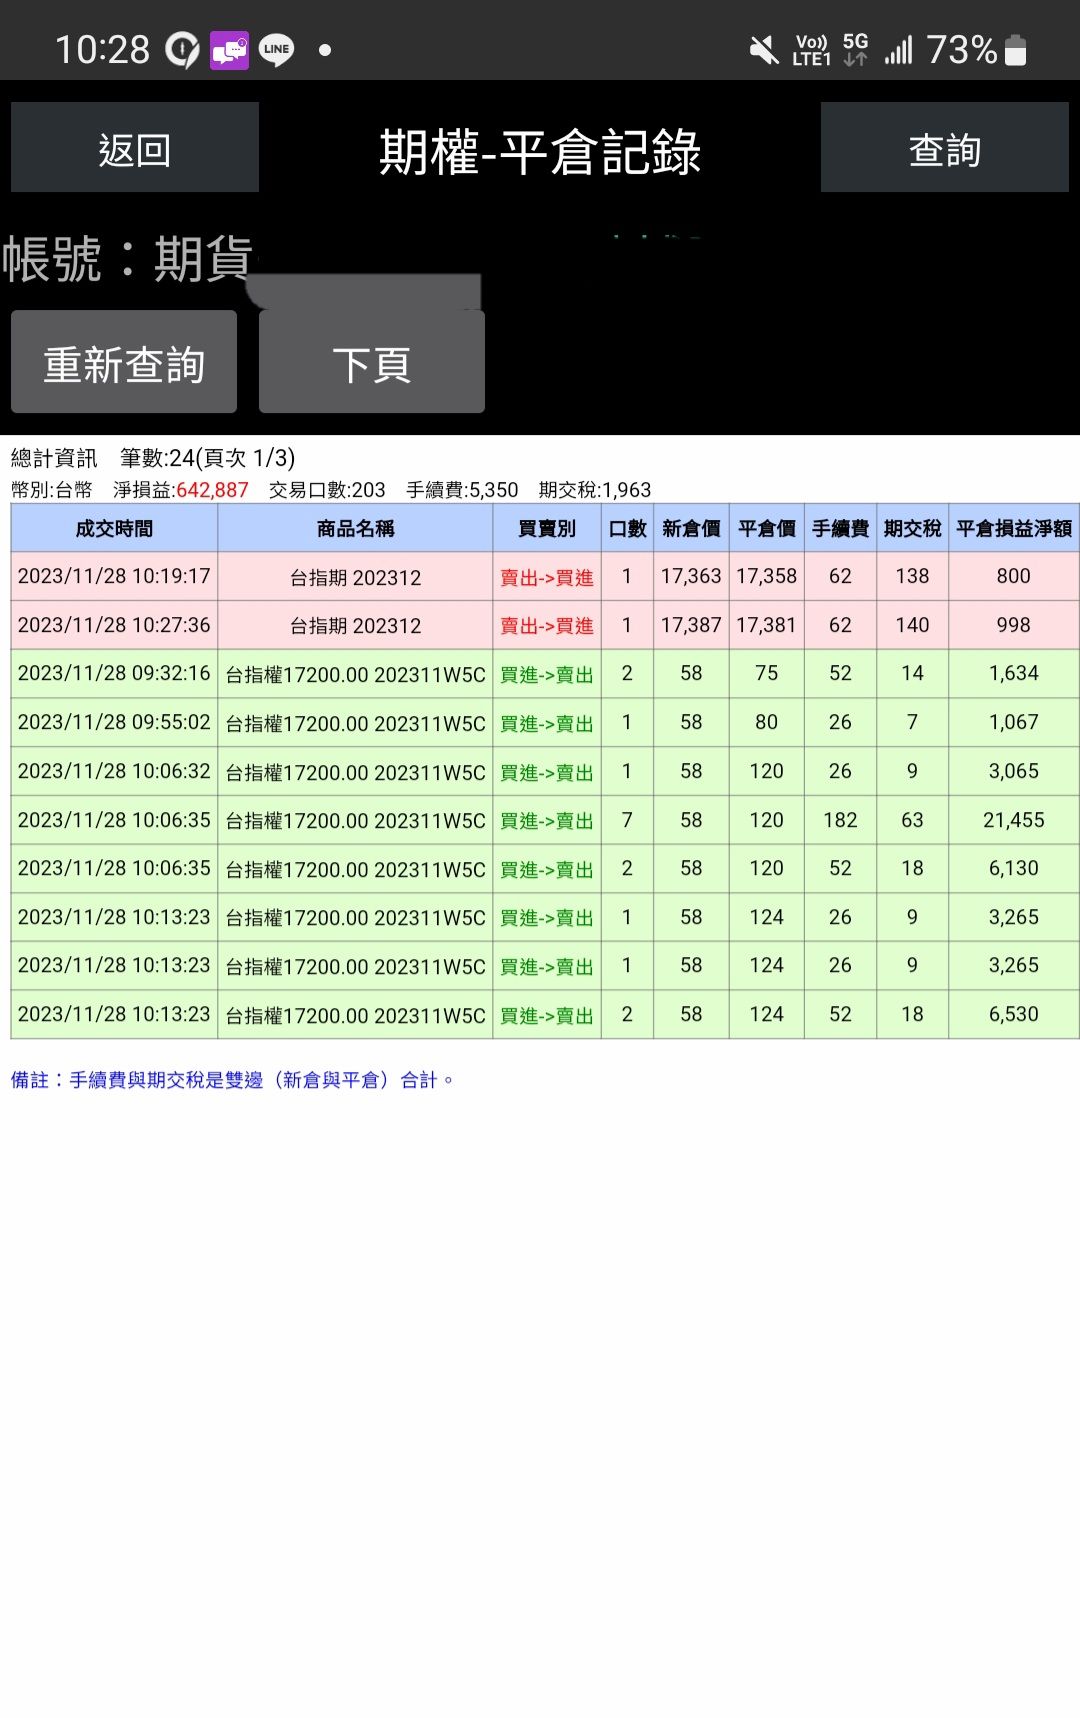Tap net profit value 998
The width and height of the screenshot is (1080, 1718).
1014,625
